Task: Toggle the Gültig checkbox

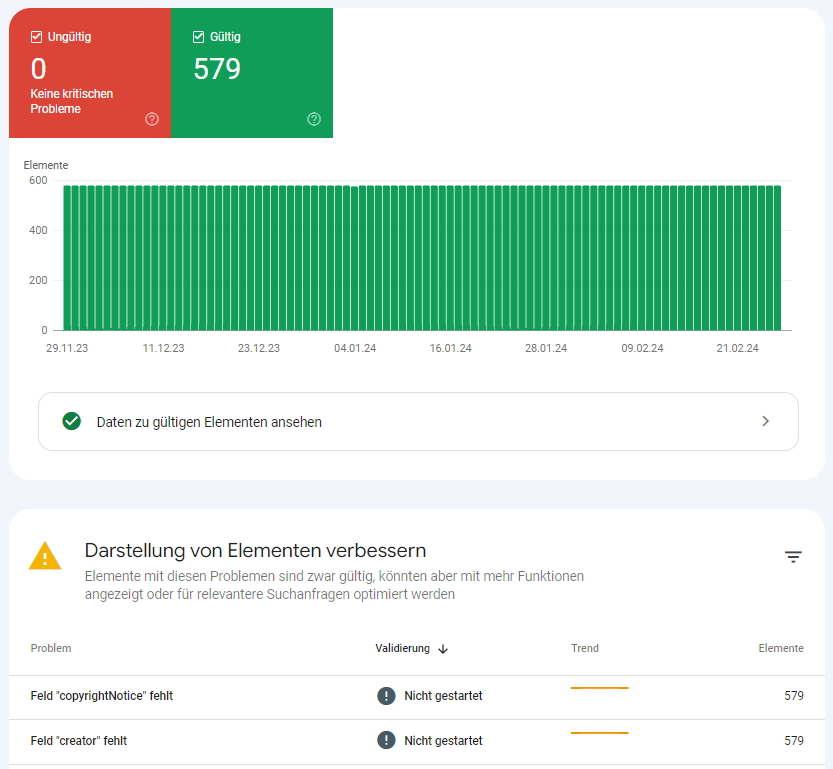Action: [x=198, y=37]
